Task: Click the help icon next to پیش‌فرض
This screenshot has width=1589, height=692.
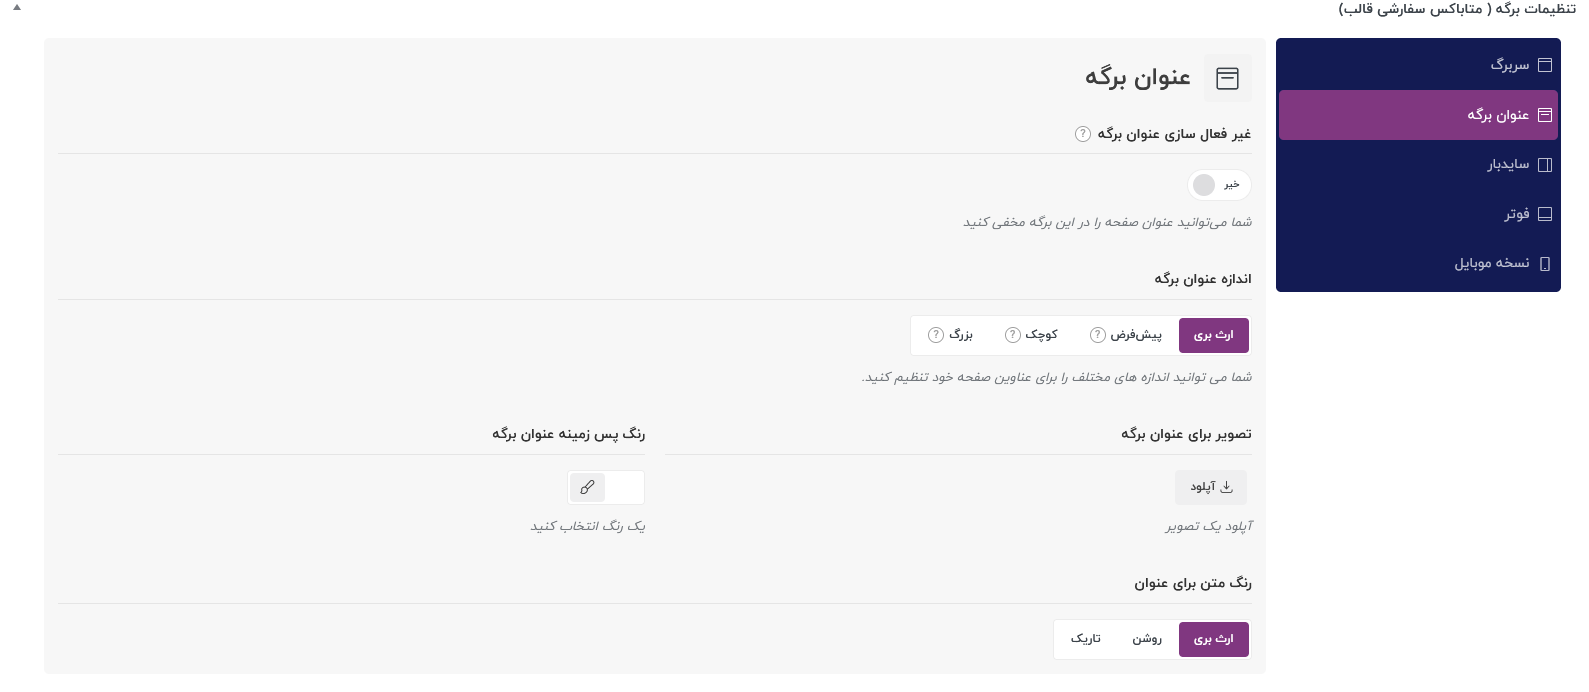Action: [1098, 335]
